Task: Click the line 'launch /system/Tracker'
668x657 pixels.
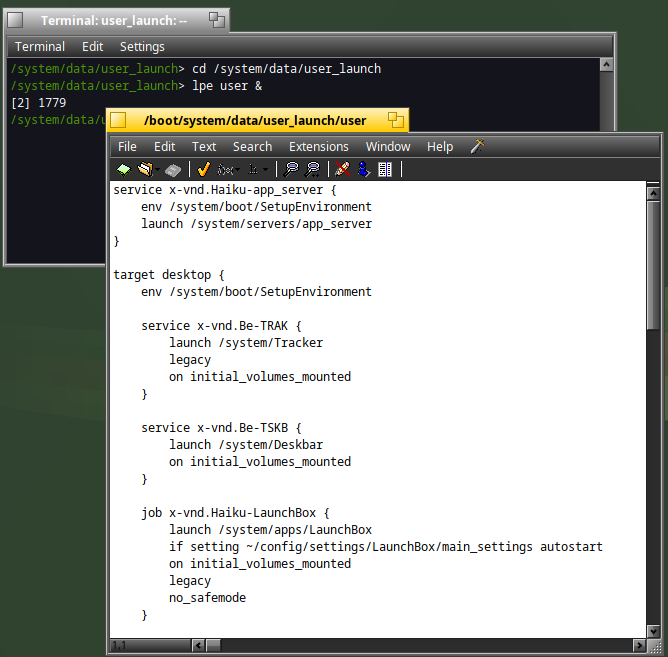Action: pos(246,343)
